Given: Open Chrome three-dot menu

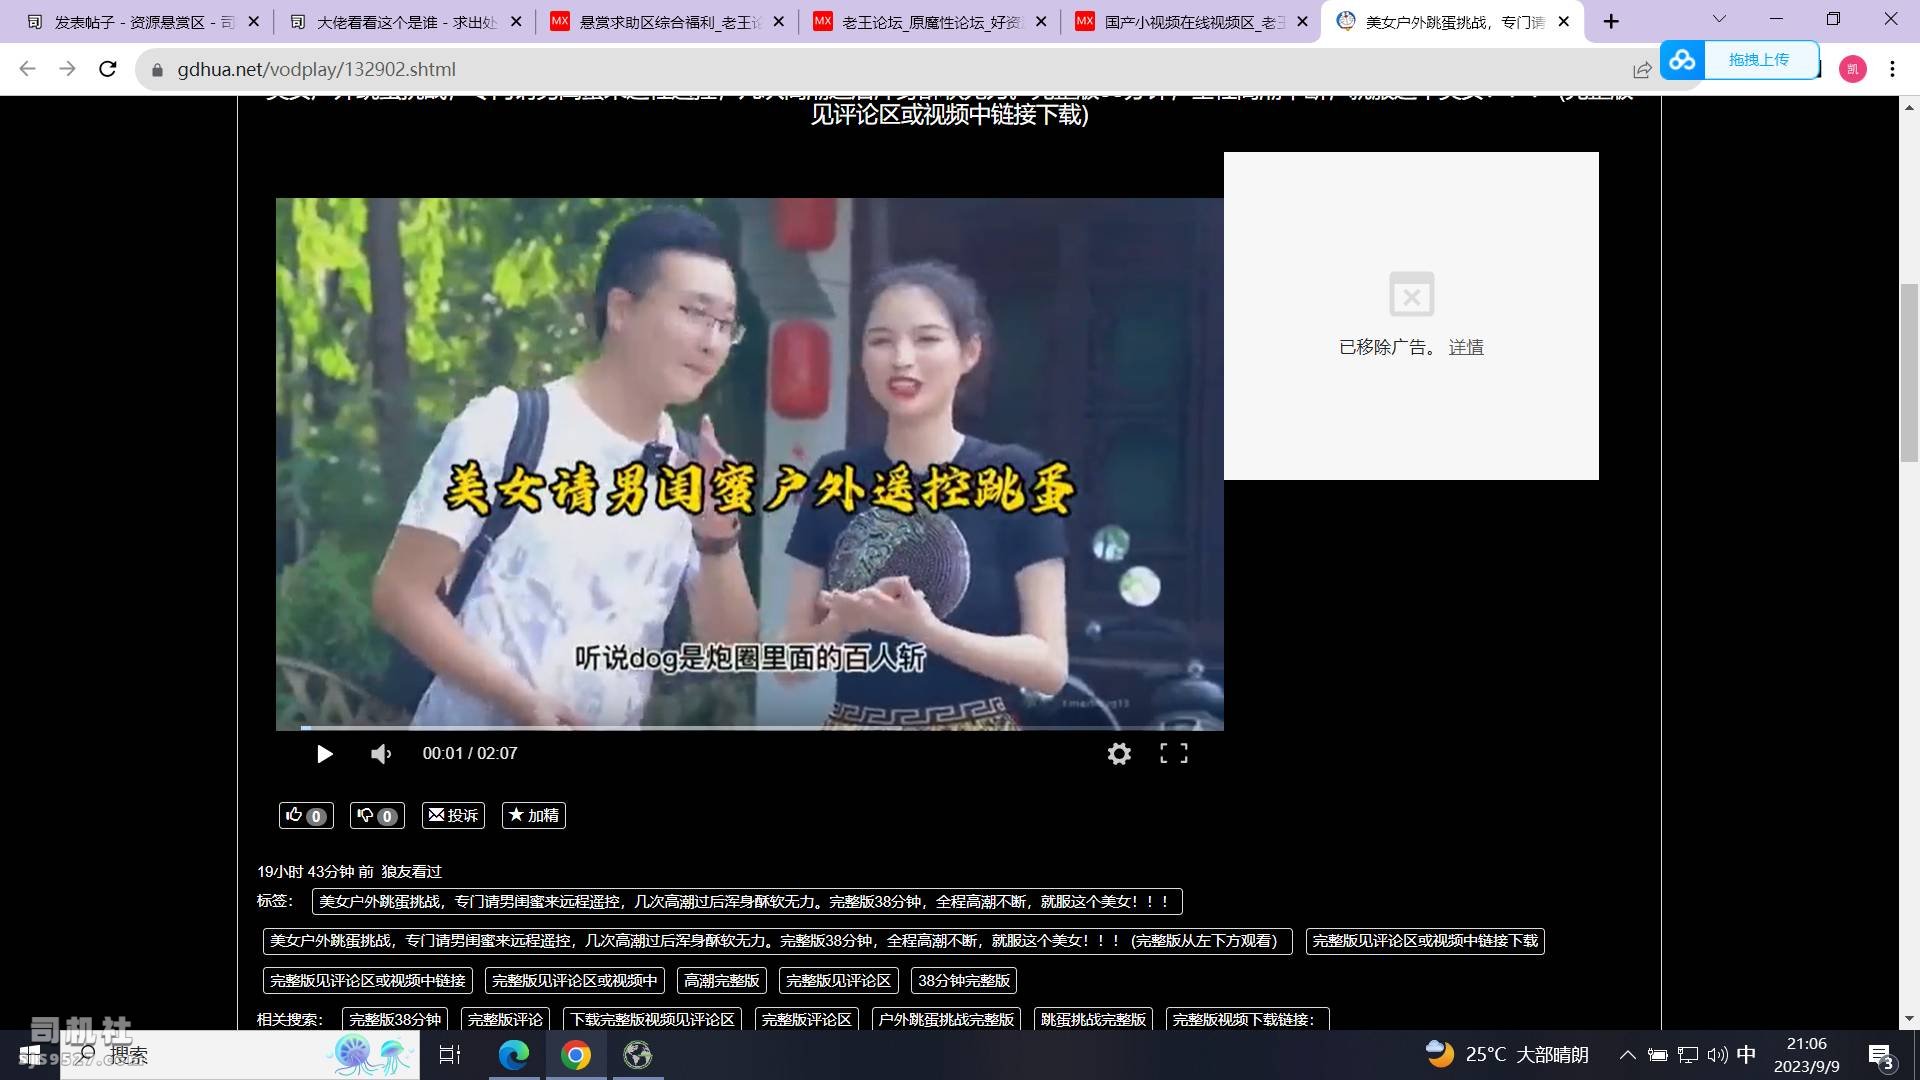Looking at the screenshot, I should coord(1892,69).
